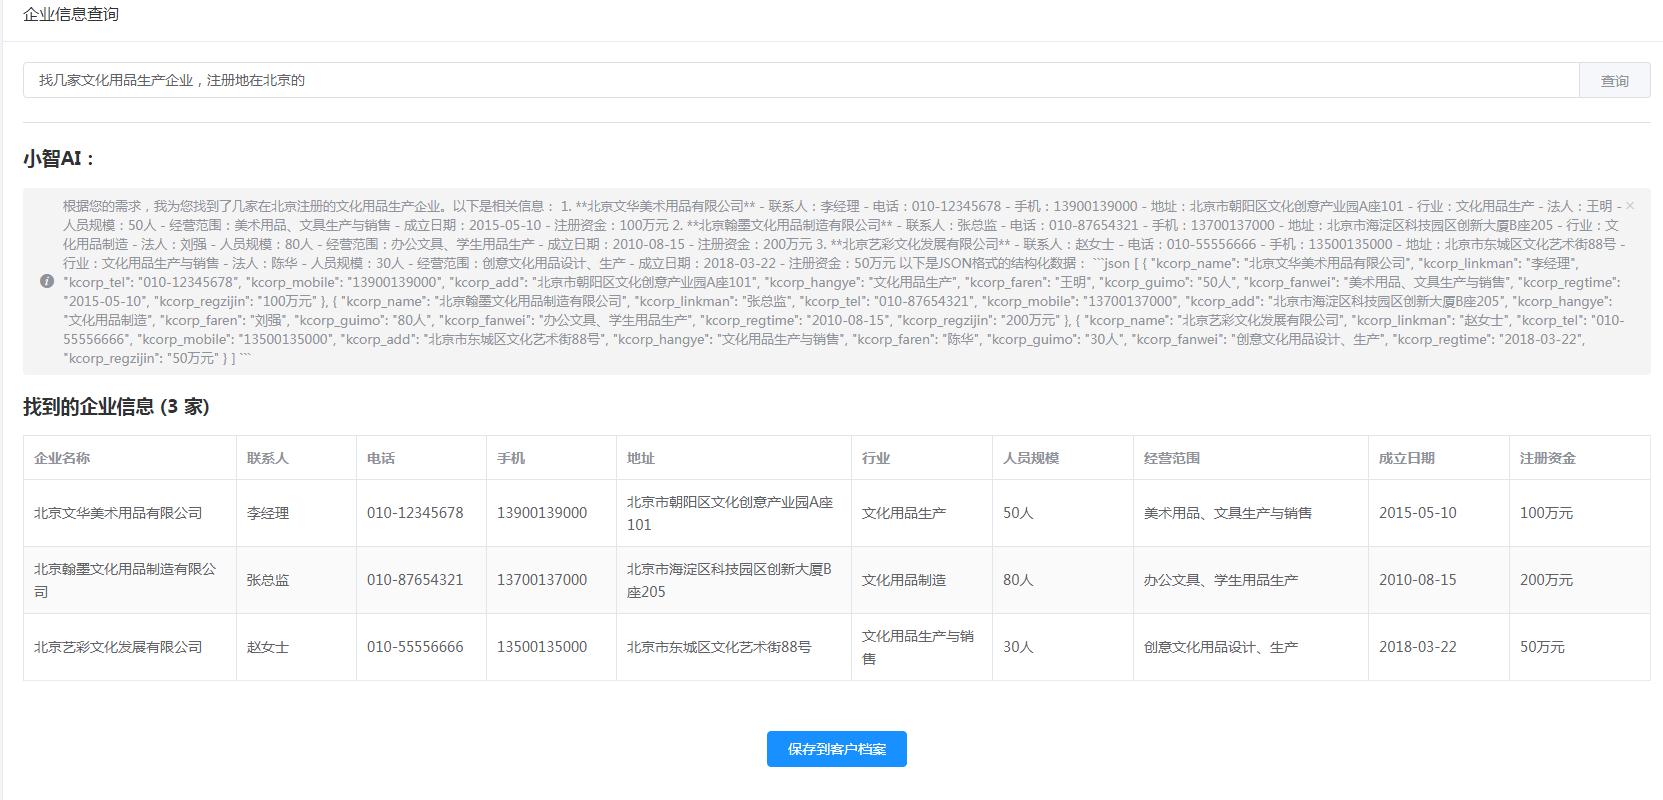Click the info icon in the AI response box
This screenshot has height=800, width=1663.
click(47, 282)
